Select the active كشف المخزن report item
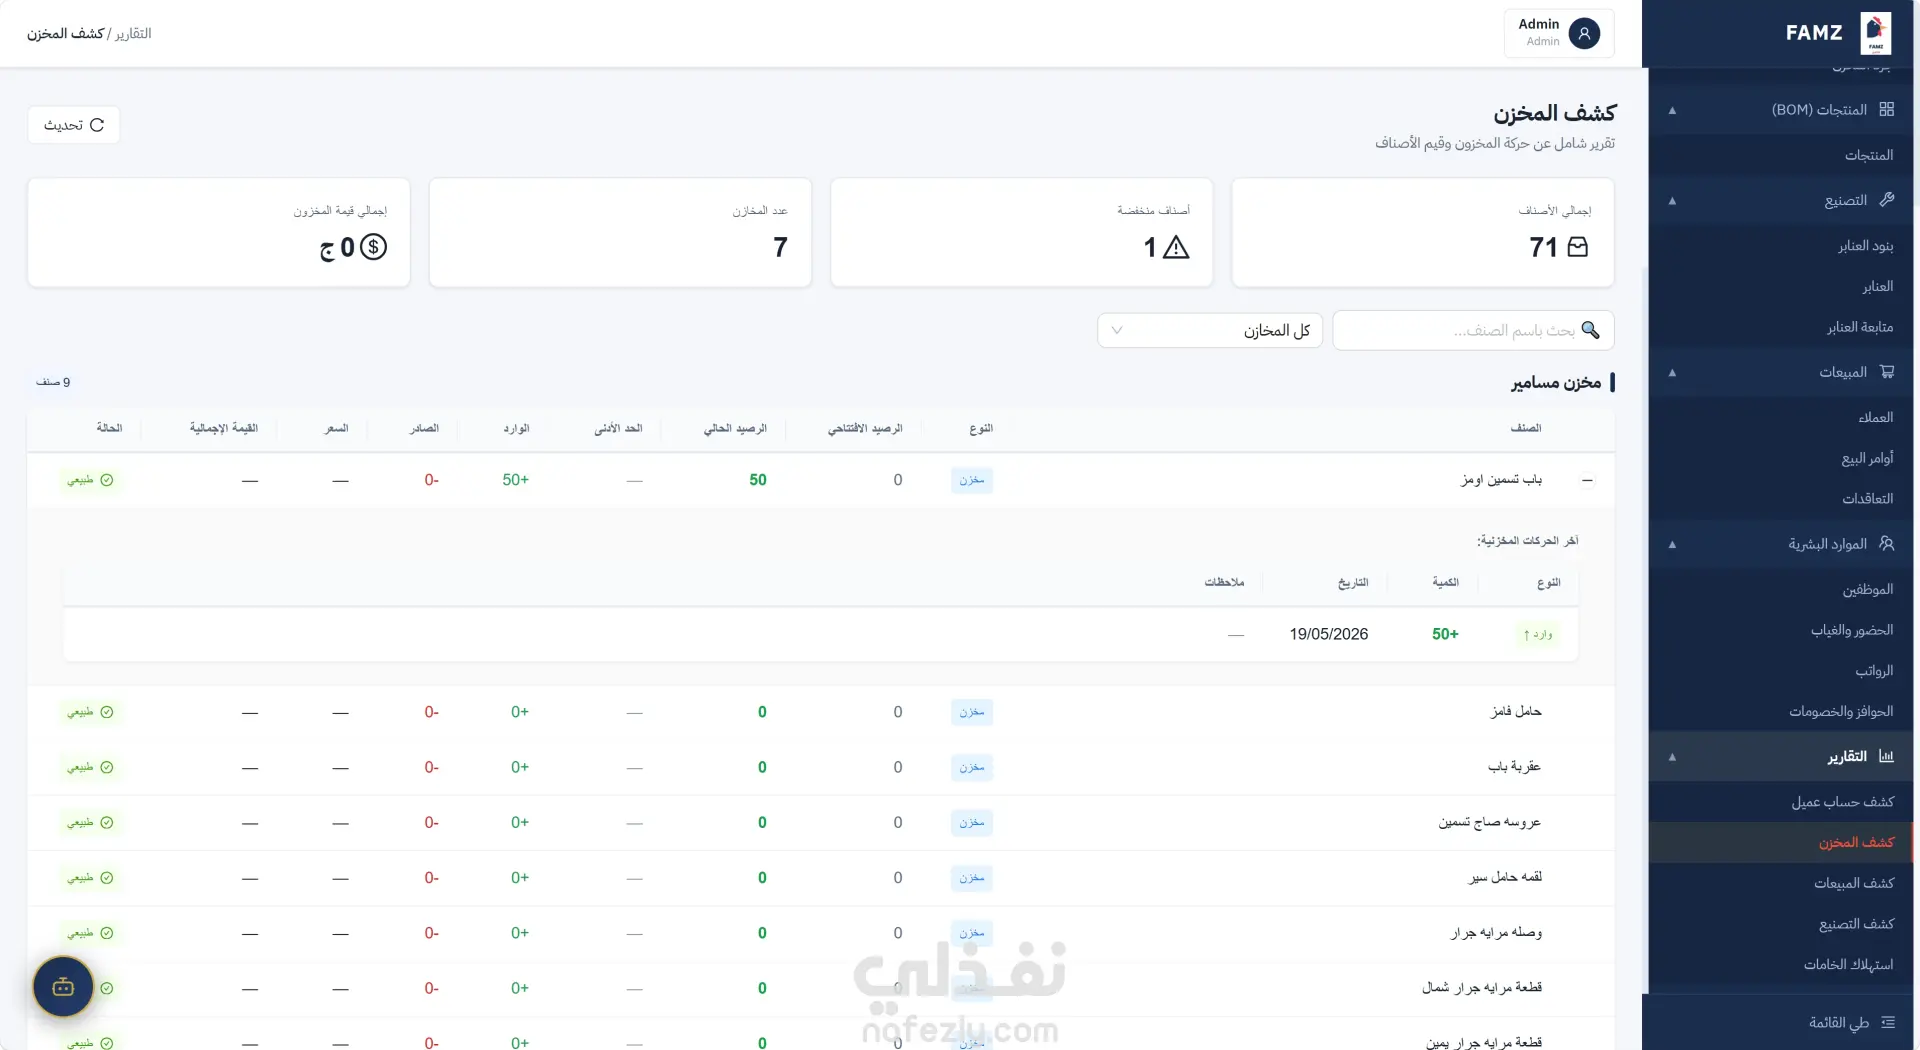The image size is (1920, 1050). click(x=1780, y=842)
